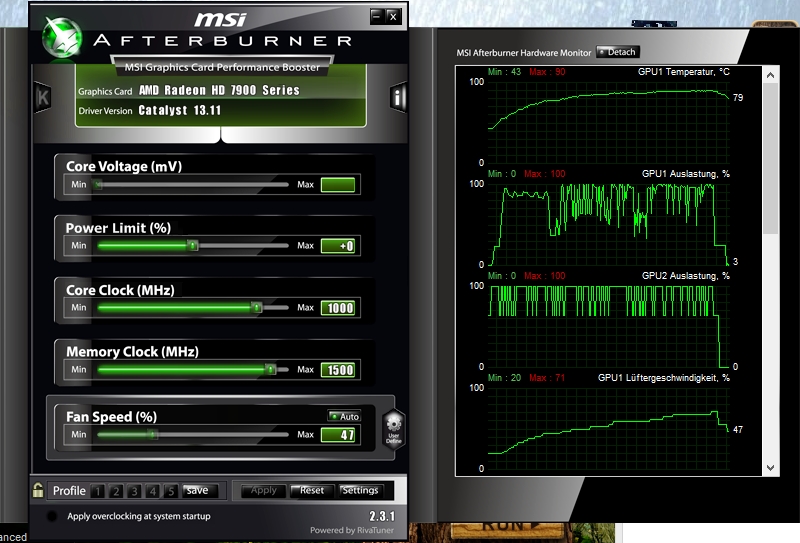This screenshot has width=800, height=543.
Task: Click the profile Save button
Action: pyautogui.click(x=200, y=490)
